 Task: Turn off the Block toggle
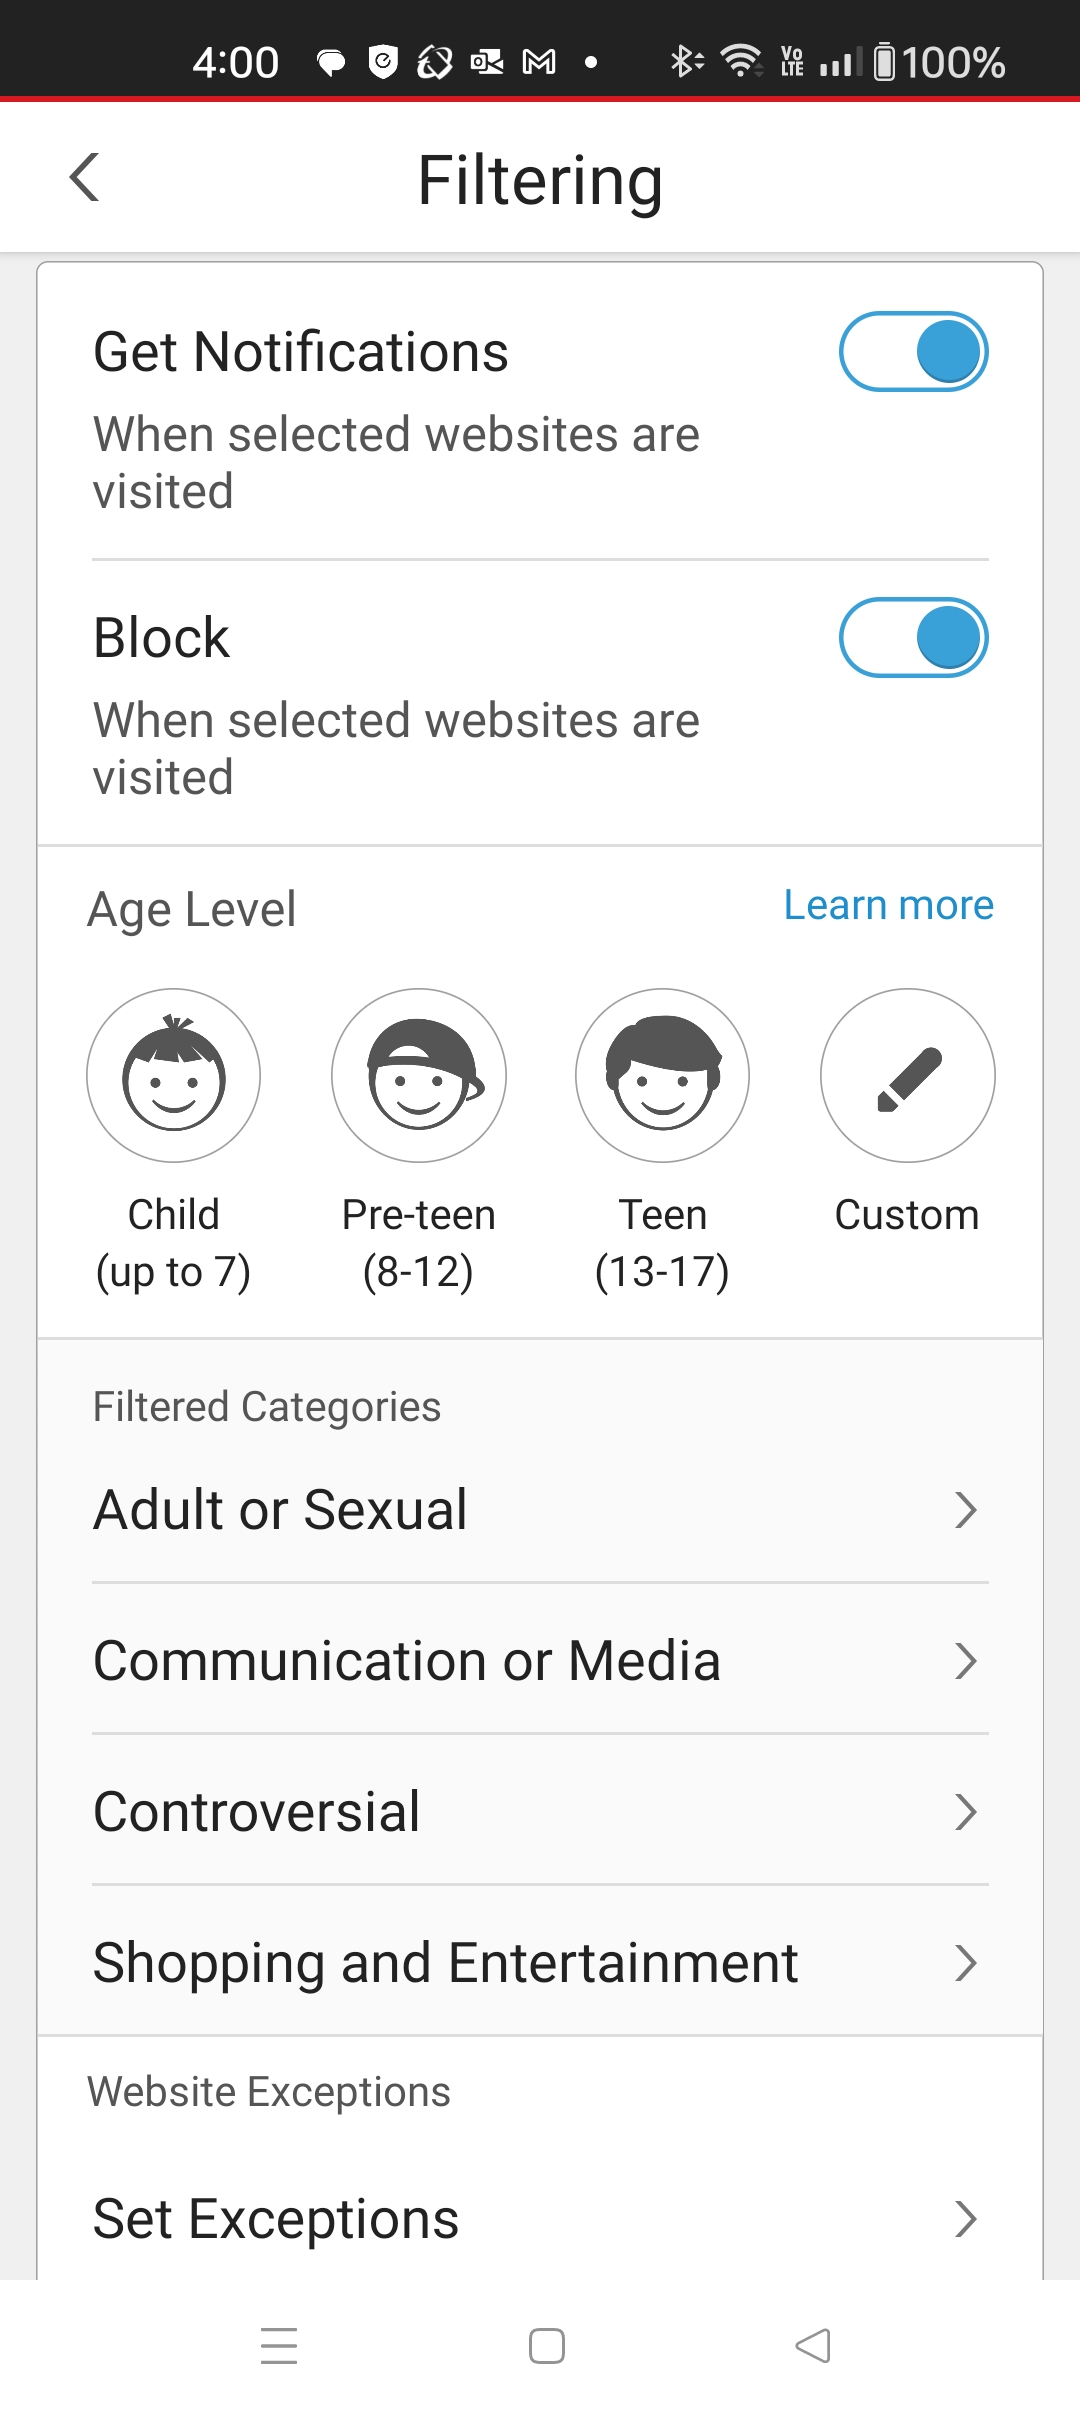[x=913, y=638]
